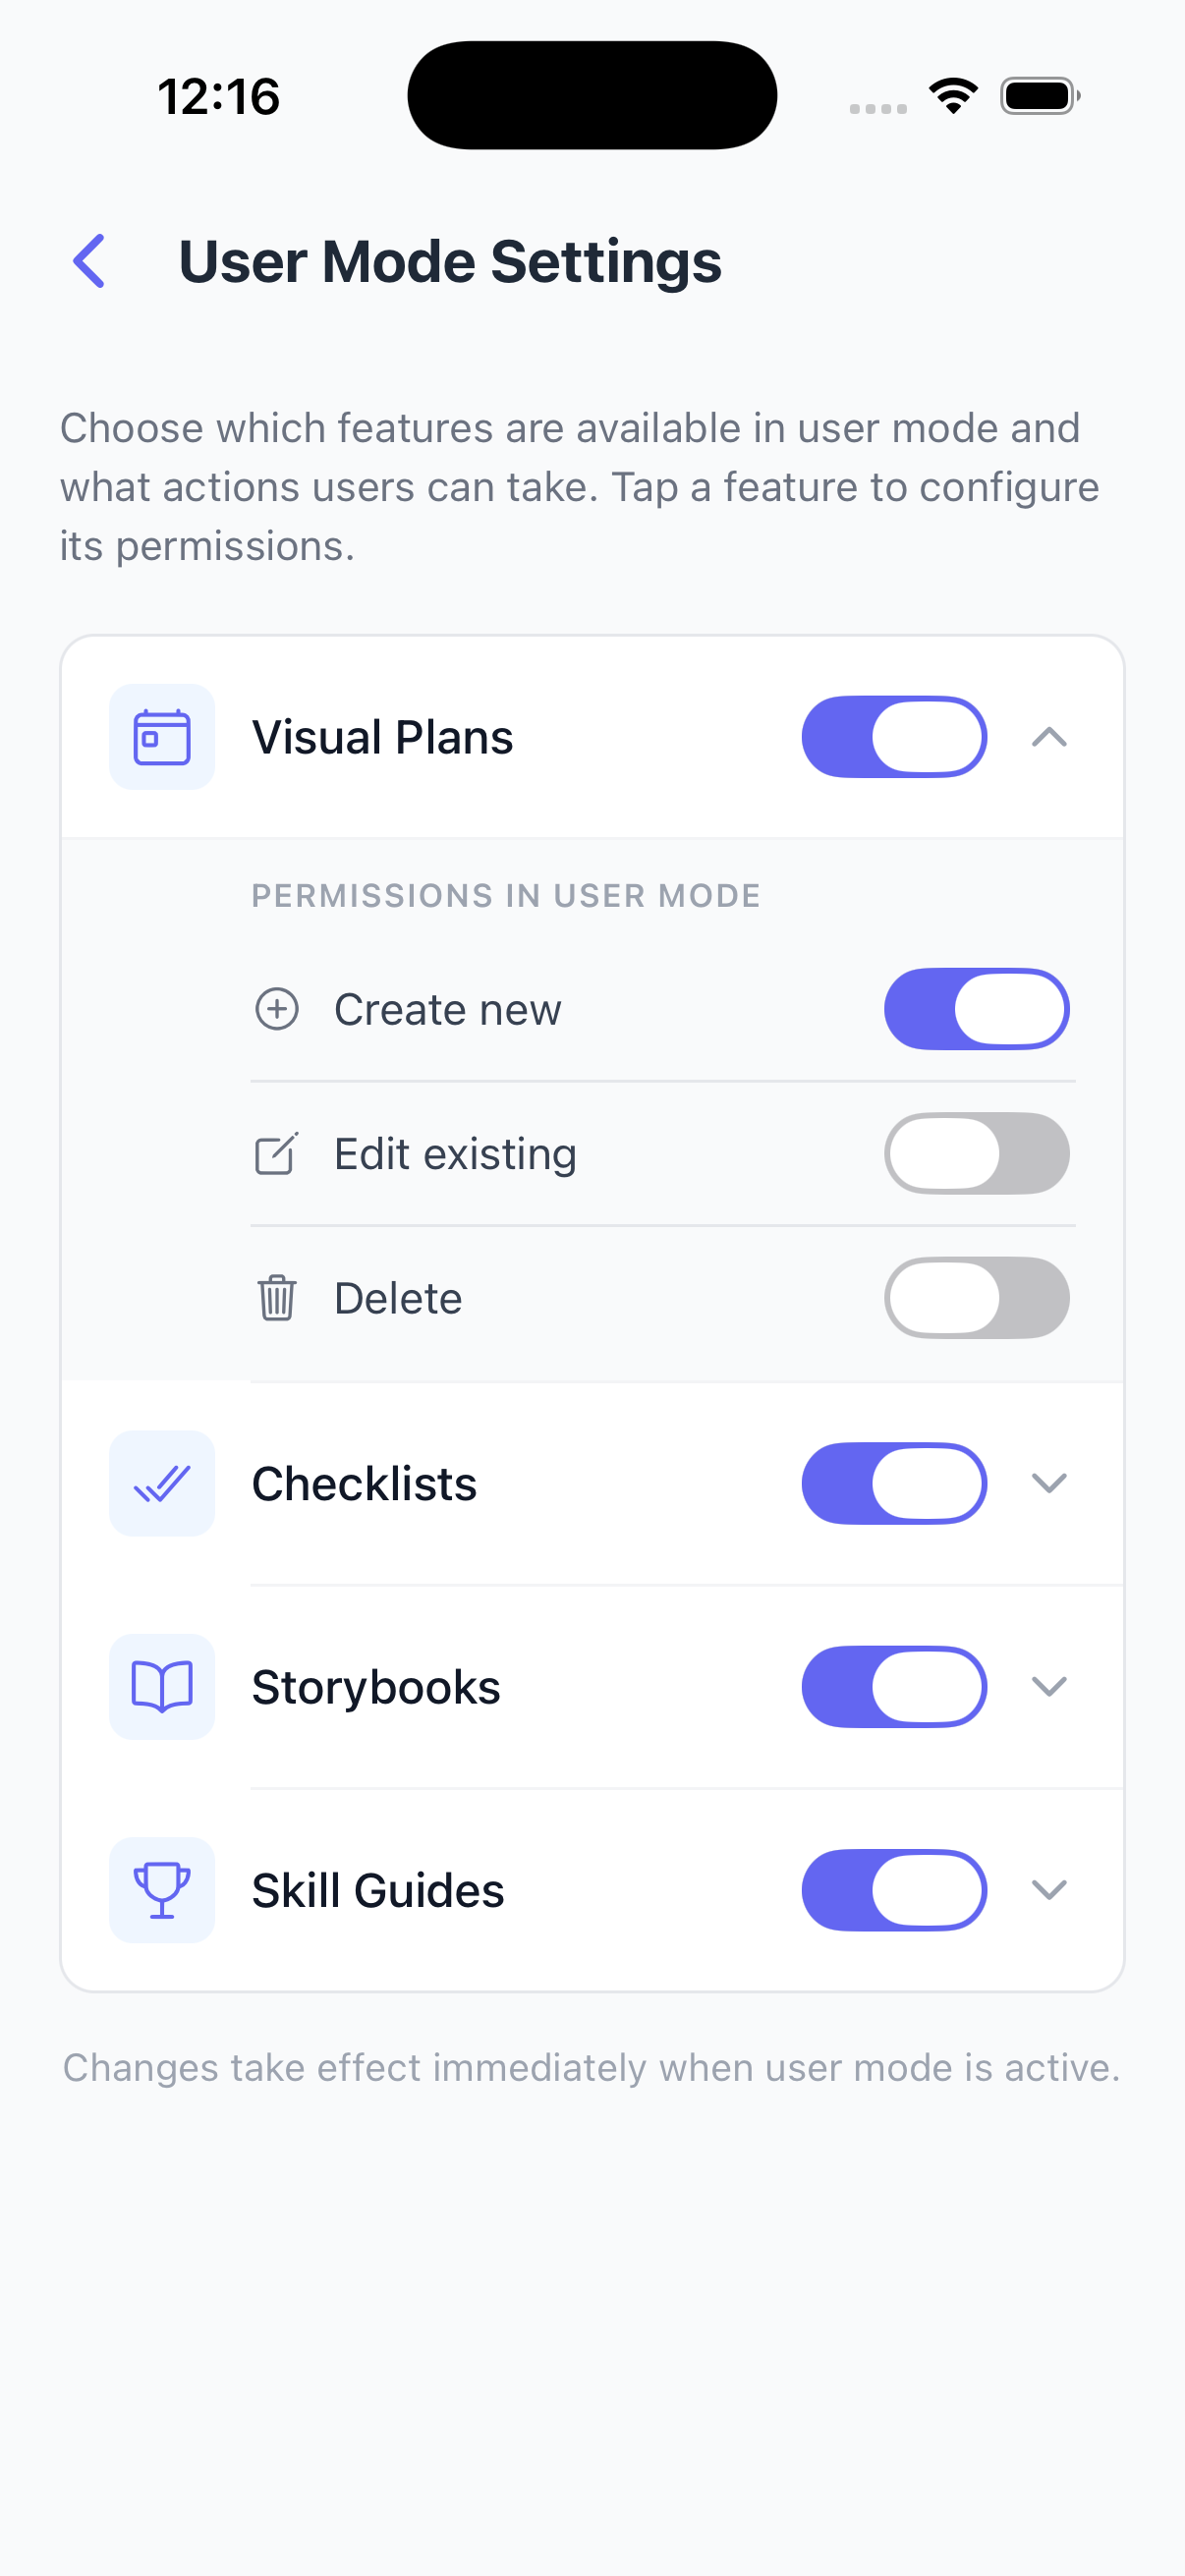Tap the Checklists double-check icon
The width and height of the screenshot is (1185, 2576).
click(162, 1483)
